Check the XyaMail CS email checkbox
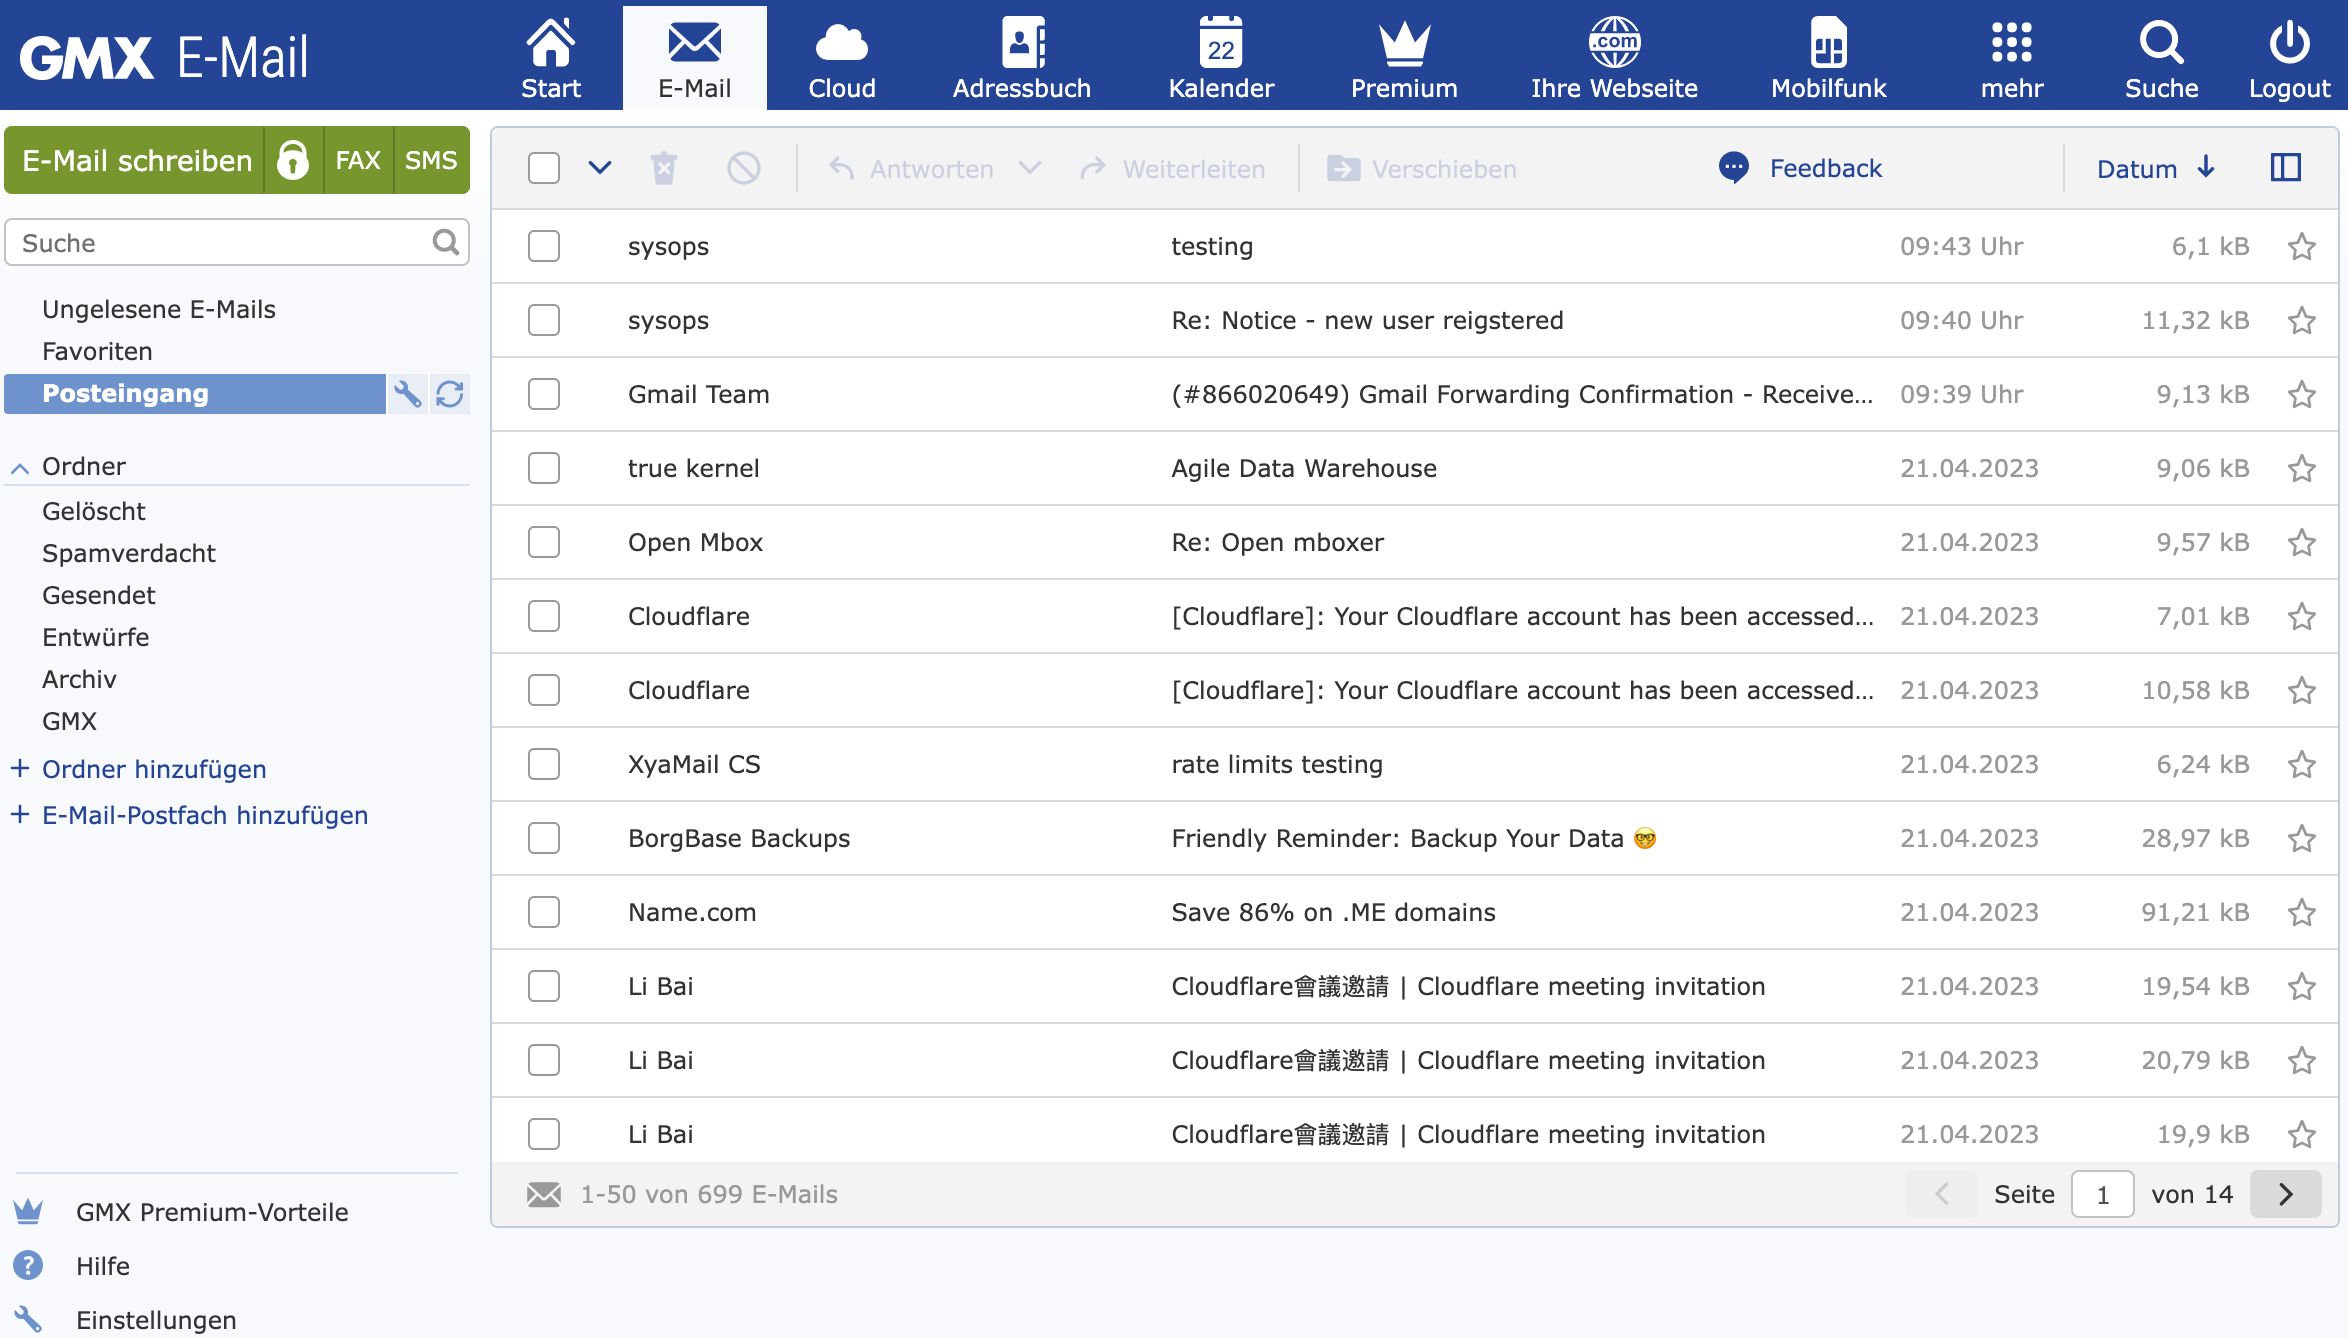Viewport: 2348px width, 1338px height. (x=544, y=764)
